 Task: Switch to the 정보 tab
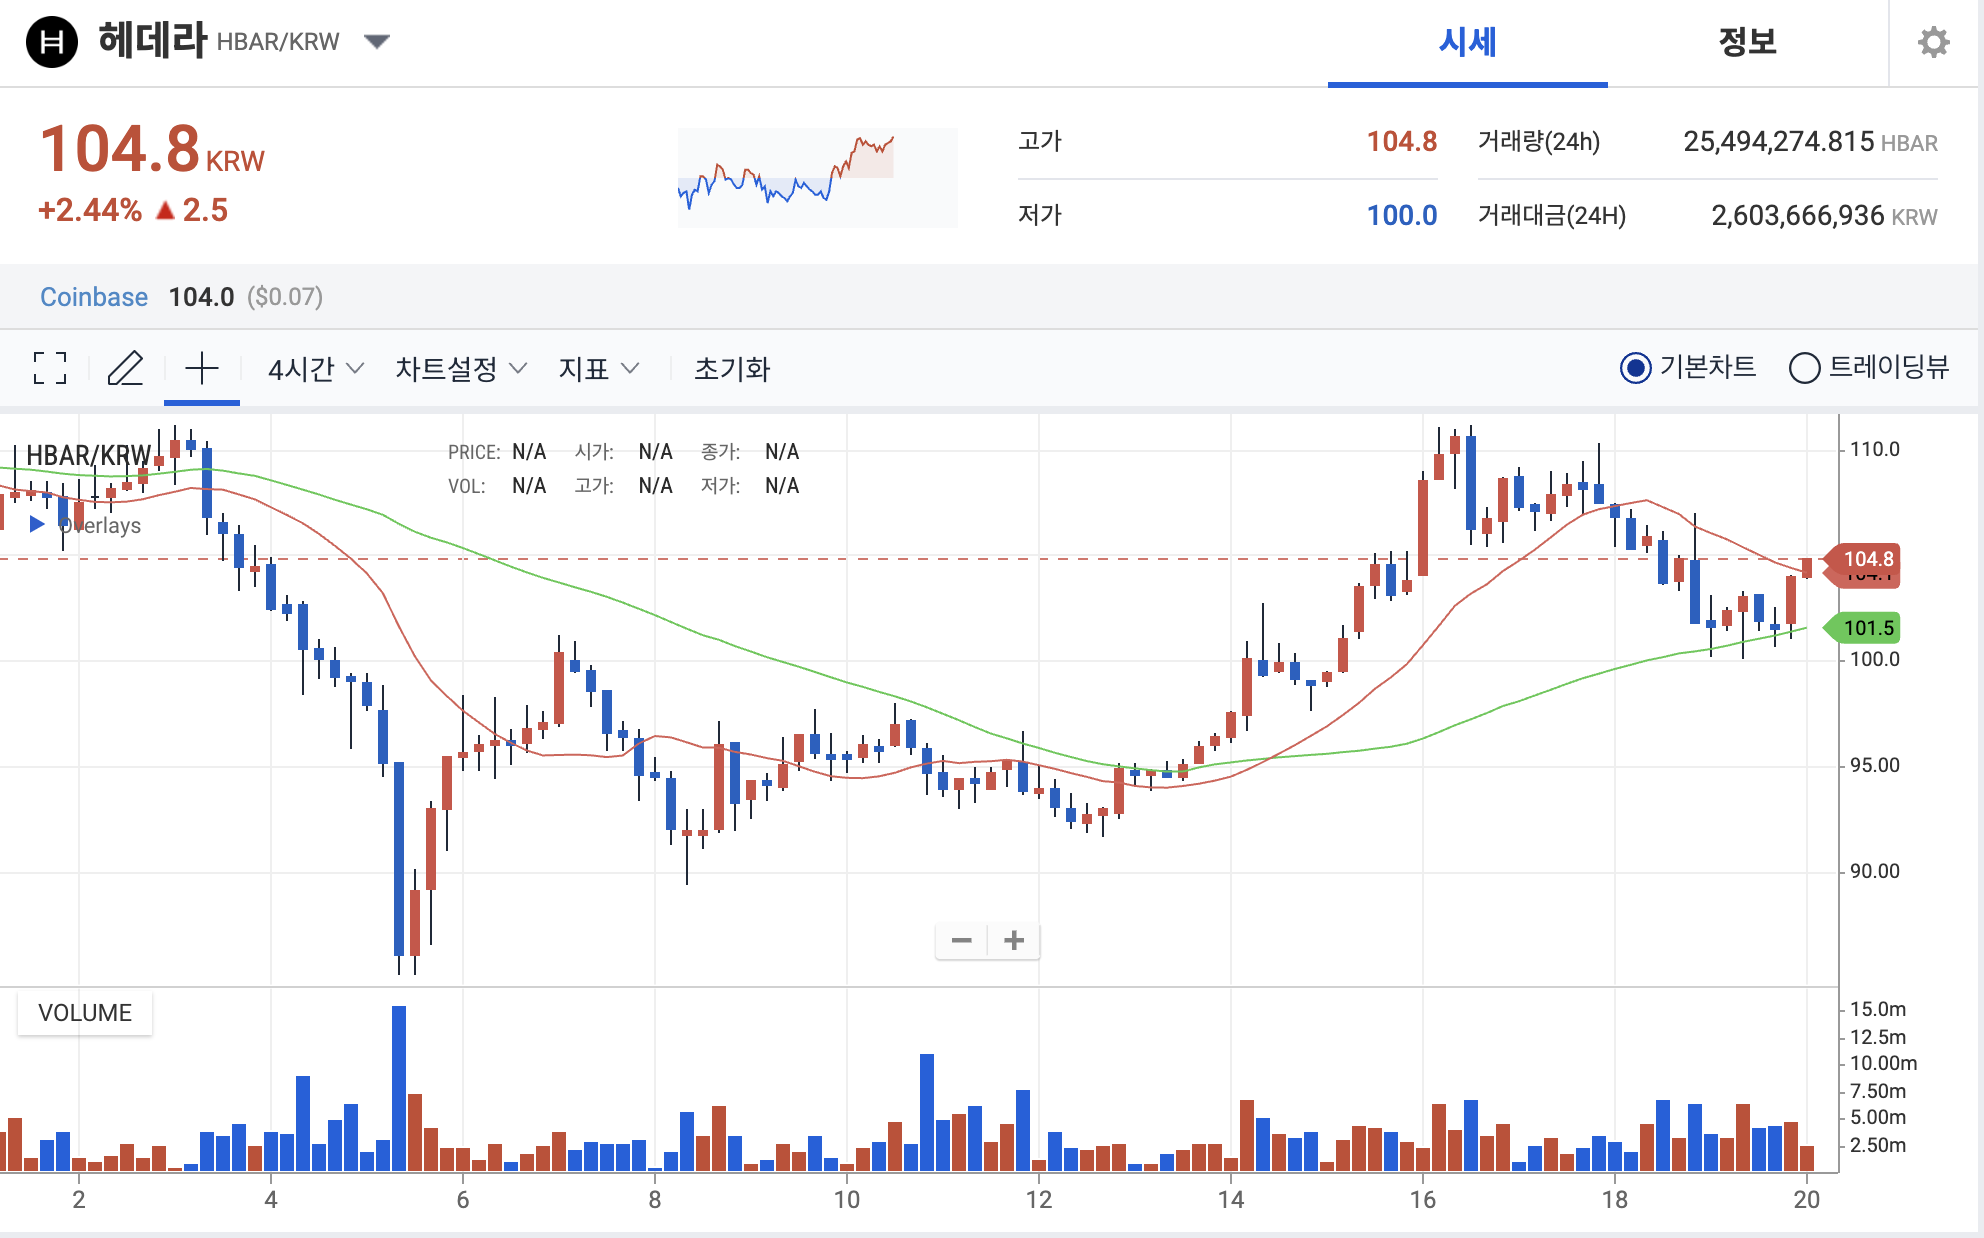point(1747,42)
